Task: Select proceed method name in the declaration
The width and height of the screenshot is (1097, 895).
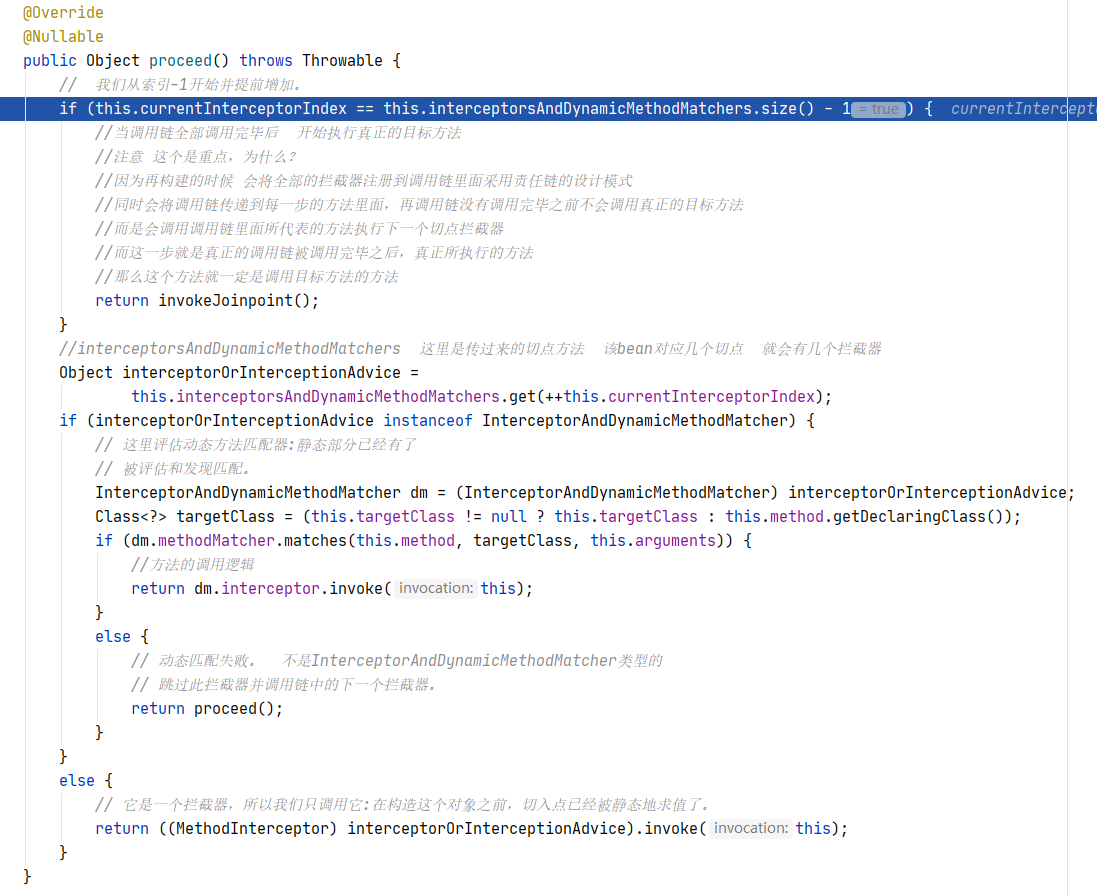Action: 180,61
